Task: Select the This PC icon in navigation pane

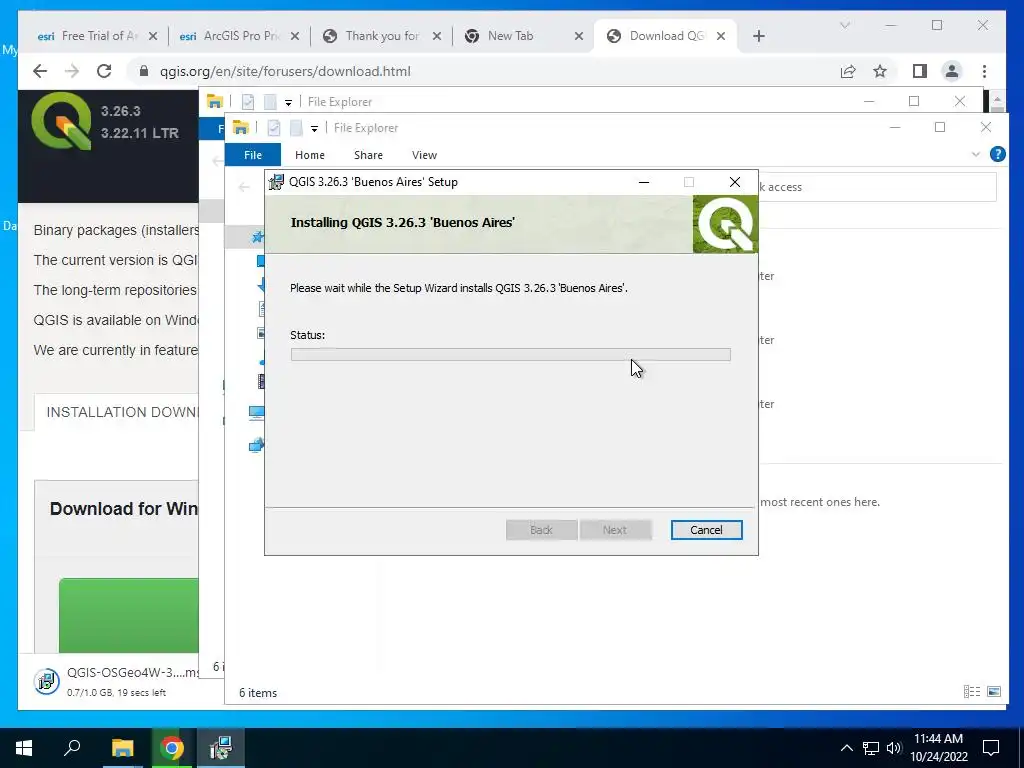Action: [x=257, y=412]
